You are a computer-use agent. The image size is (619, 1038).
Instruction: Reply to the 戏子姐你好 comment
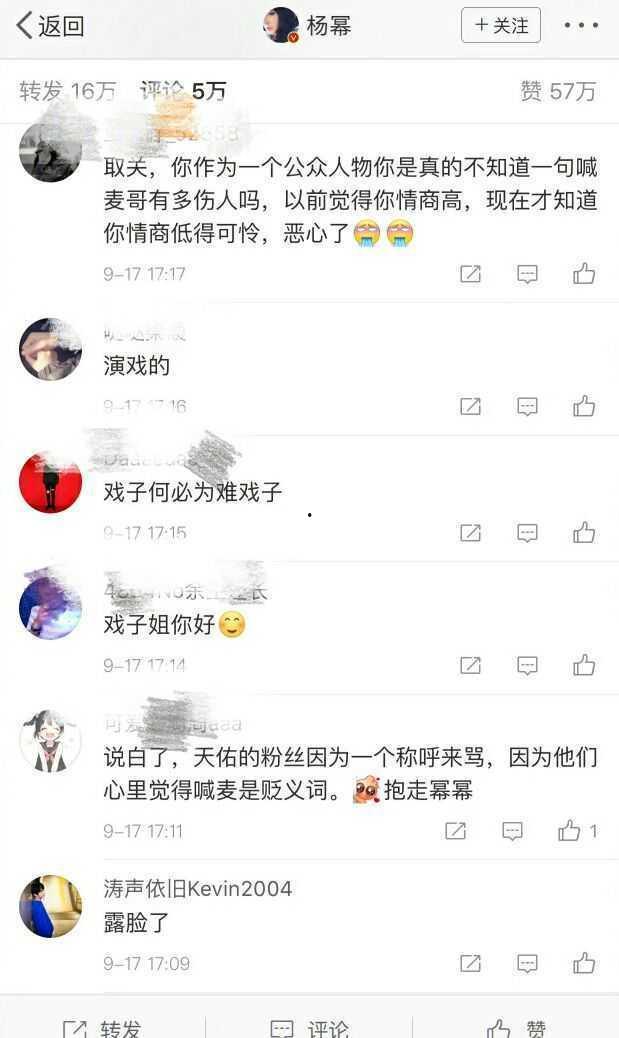tap(527, 665)
